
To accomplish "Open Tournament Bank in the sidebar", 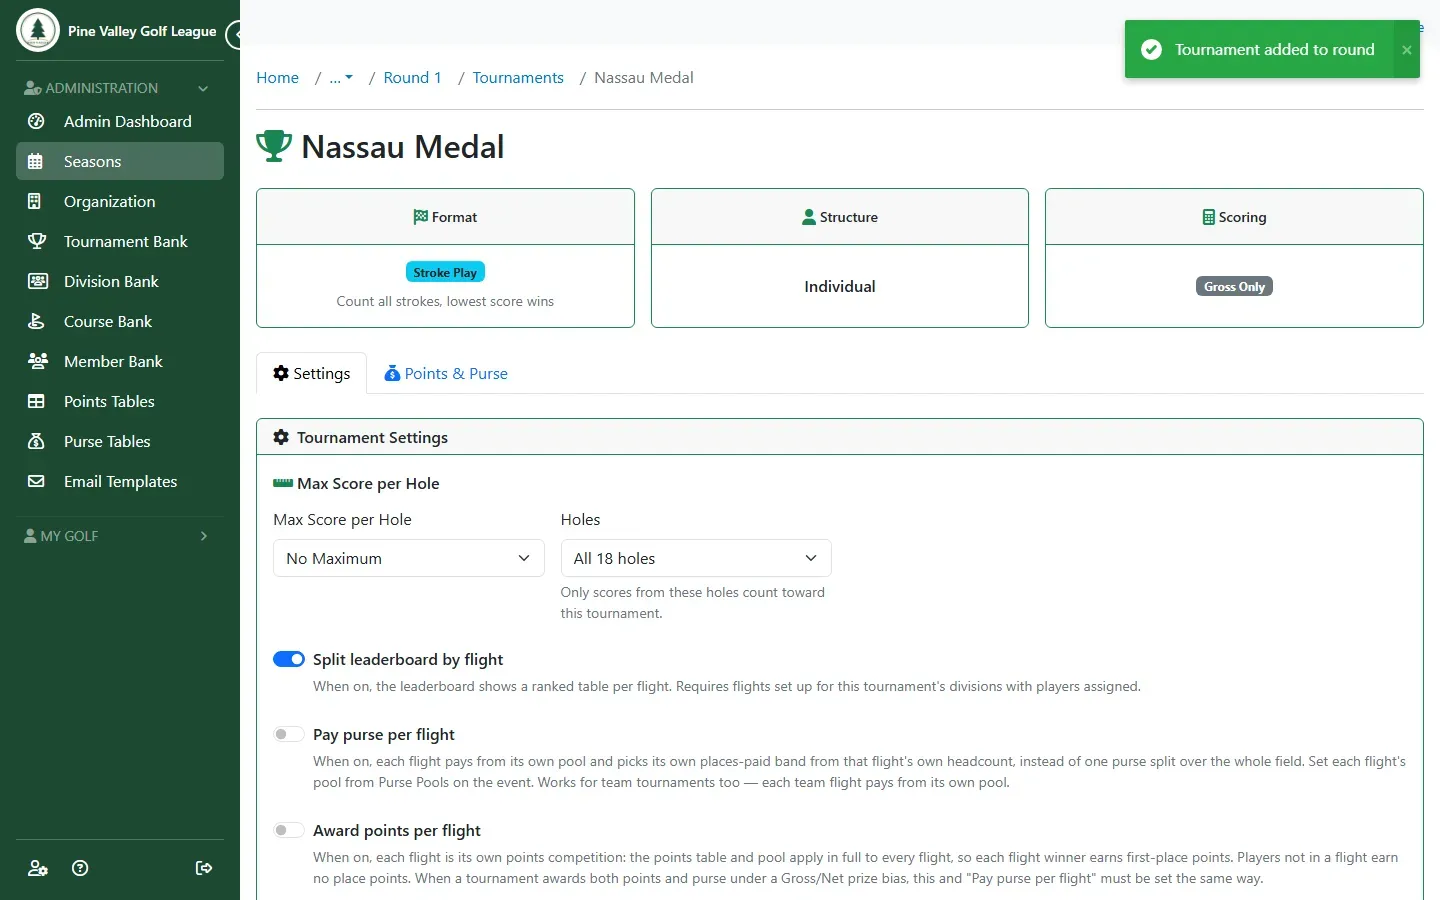I will point(120,241).
